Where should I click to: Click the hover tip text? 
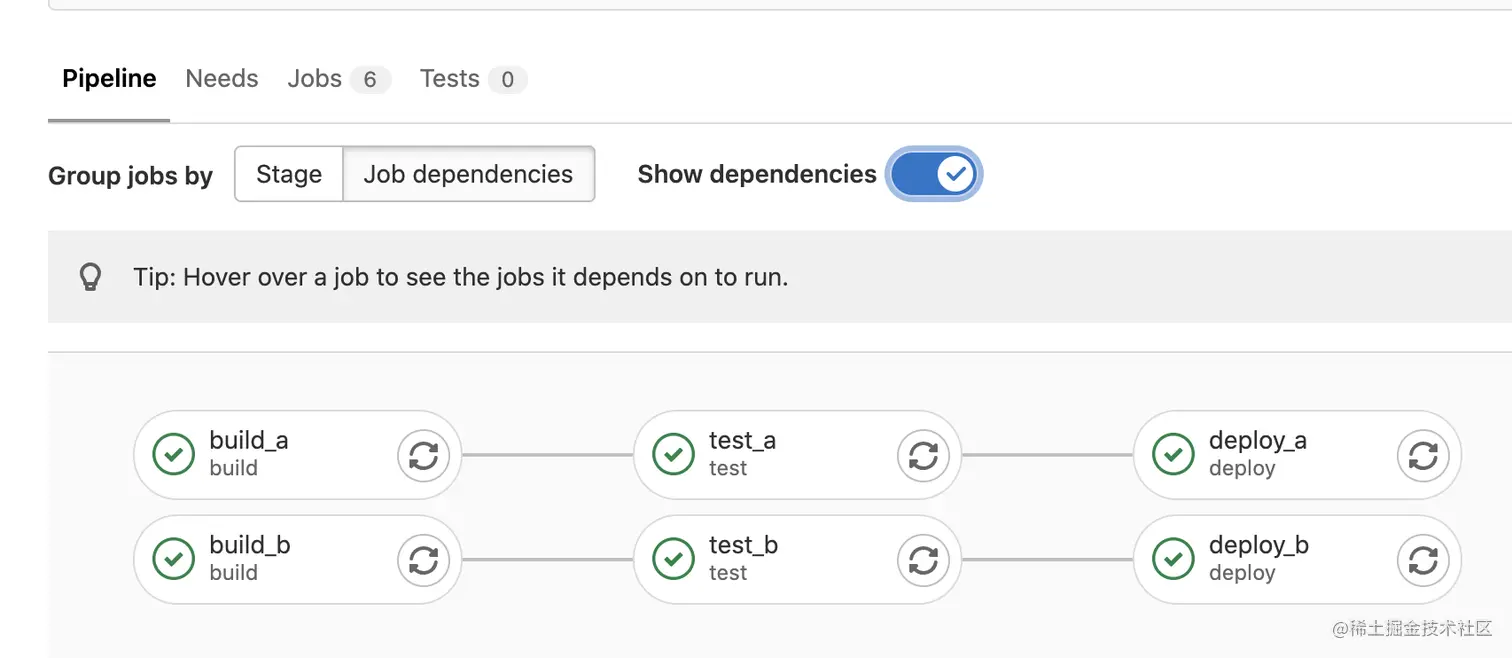461,277
